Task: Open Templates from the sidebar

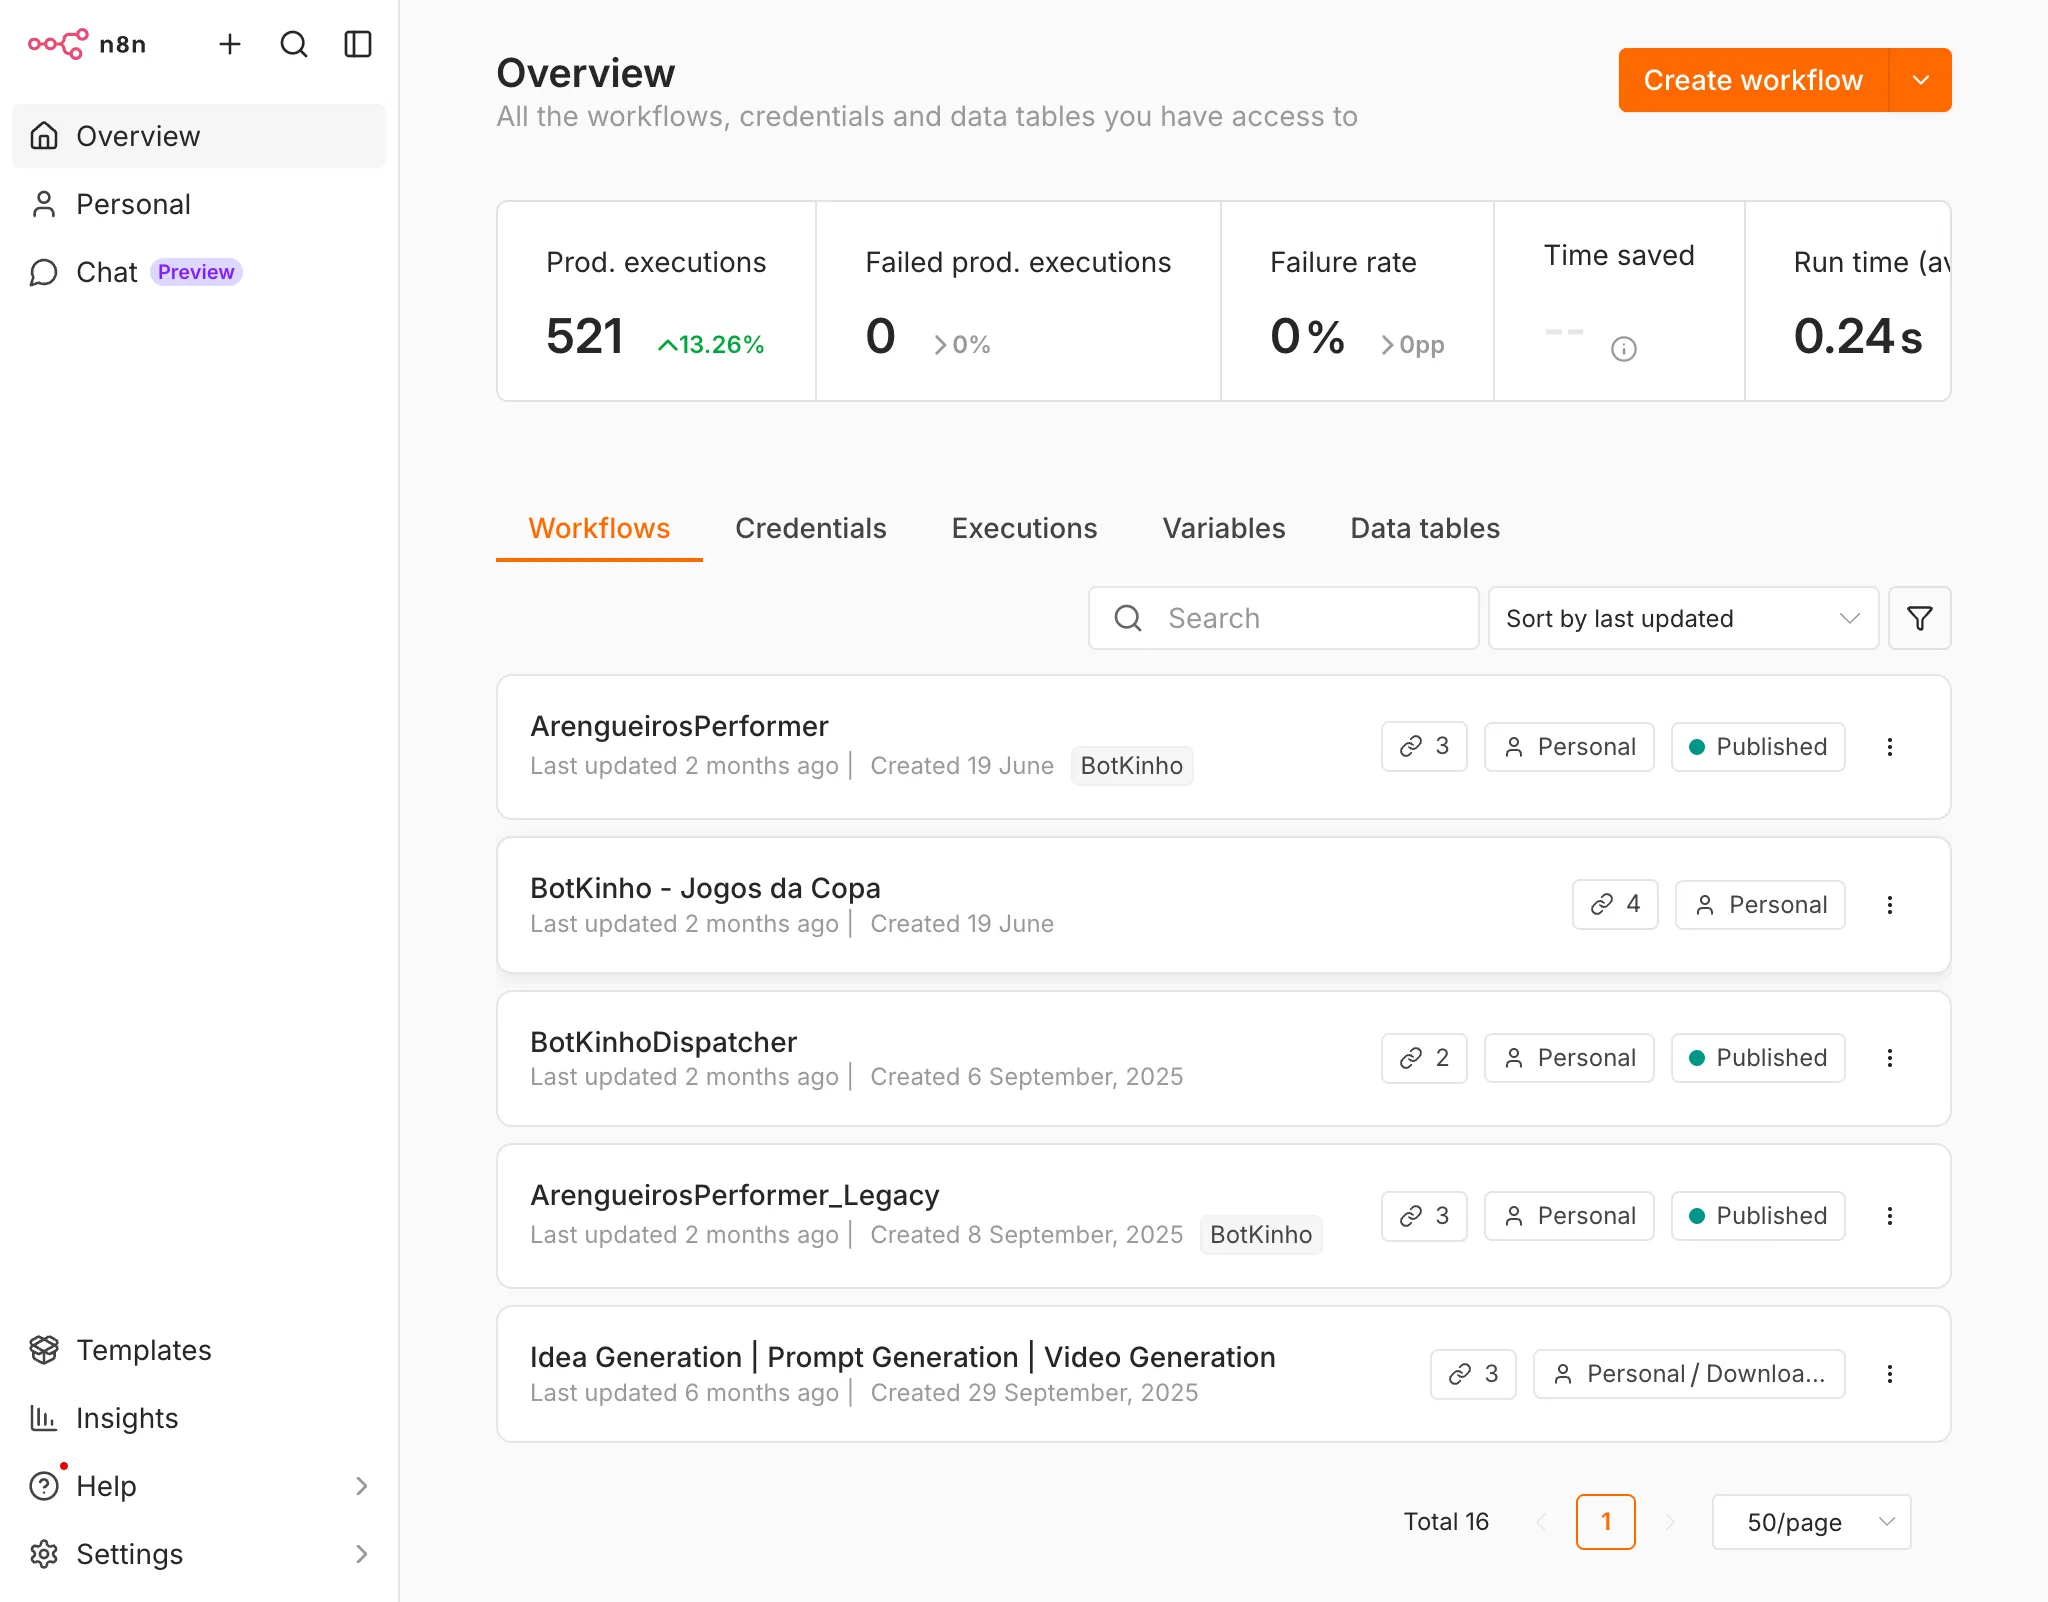Action: 199,1350
